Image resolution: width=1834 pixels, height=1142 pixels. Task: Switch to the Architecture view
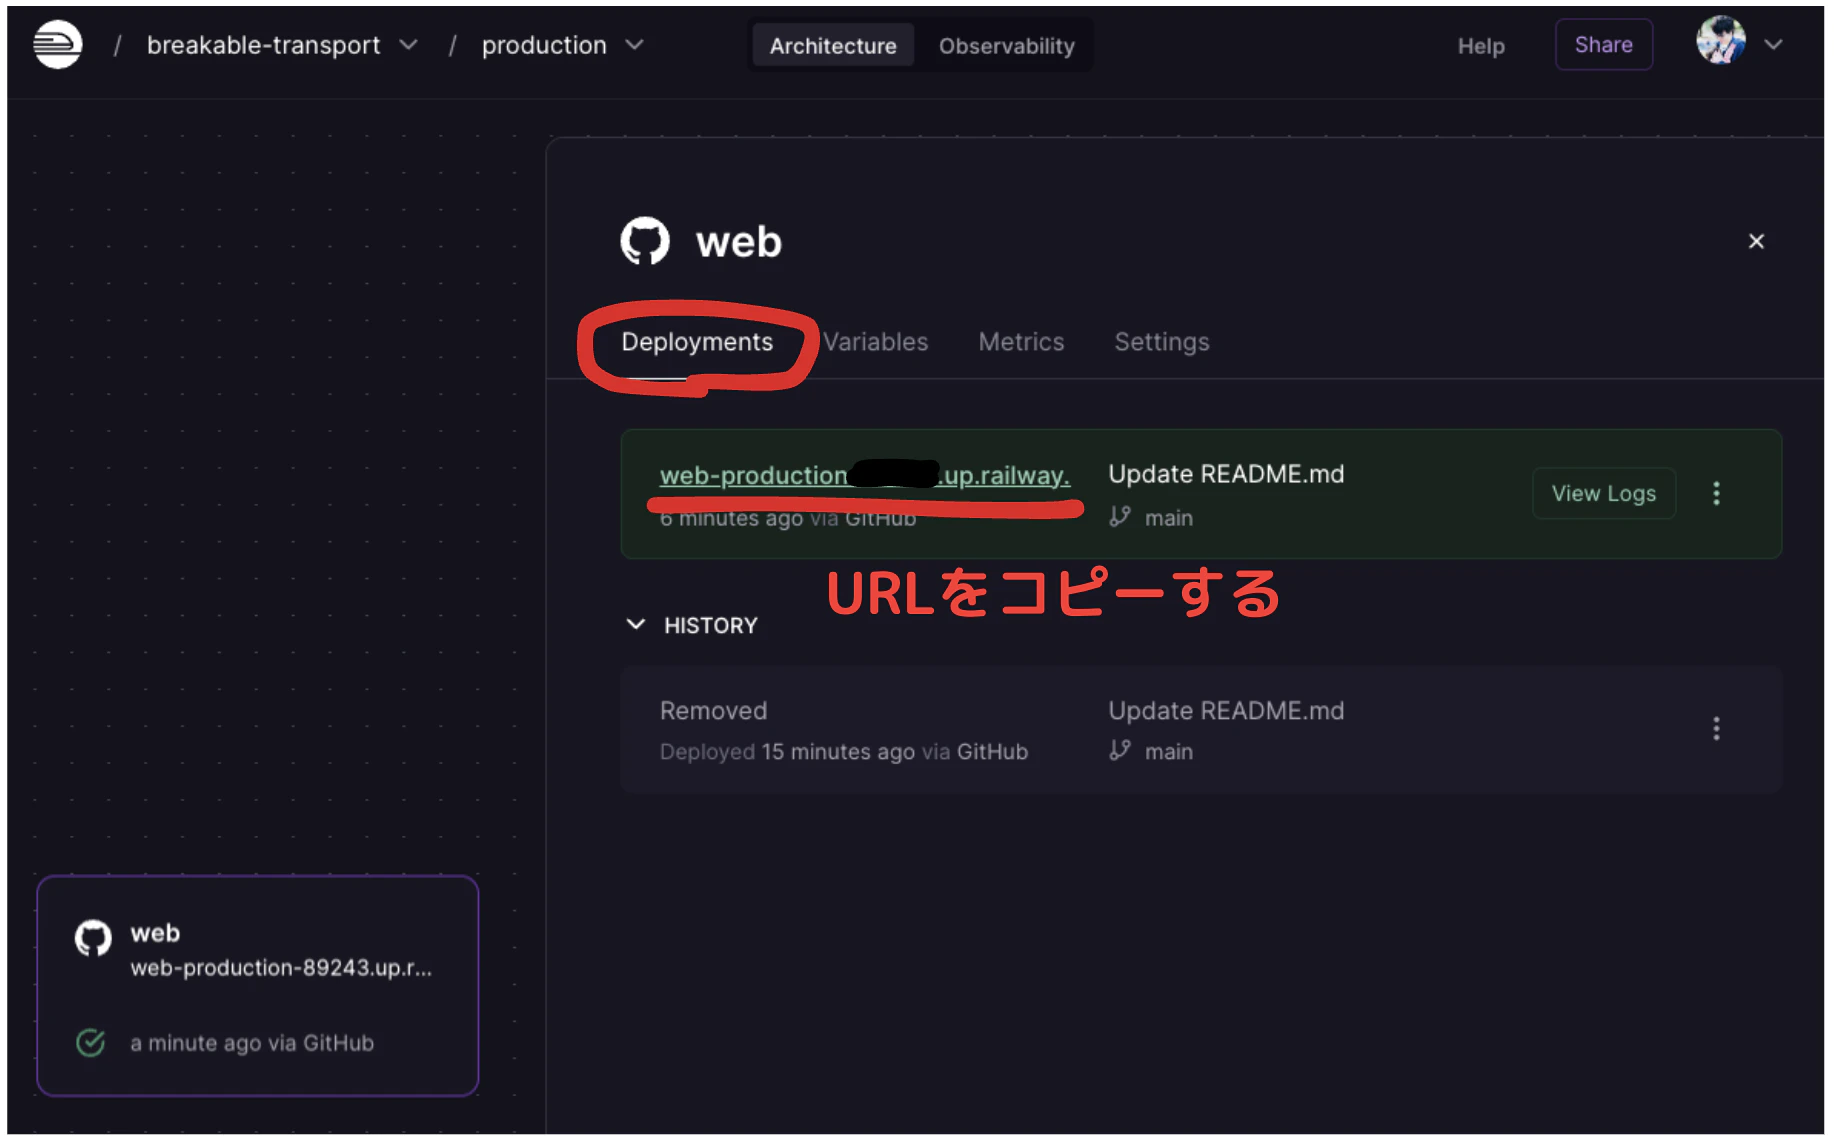click(x=832, y=46)
